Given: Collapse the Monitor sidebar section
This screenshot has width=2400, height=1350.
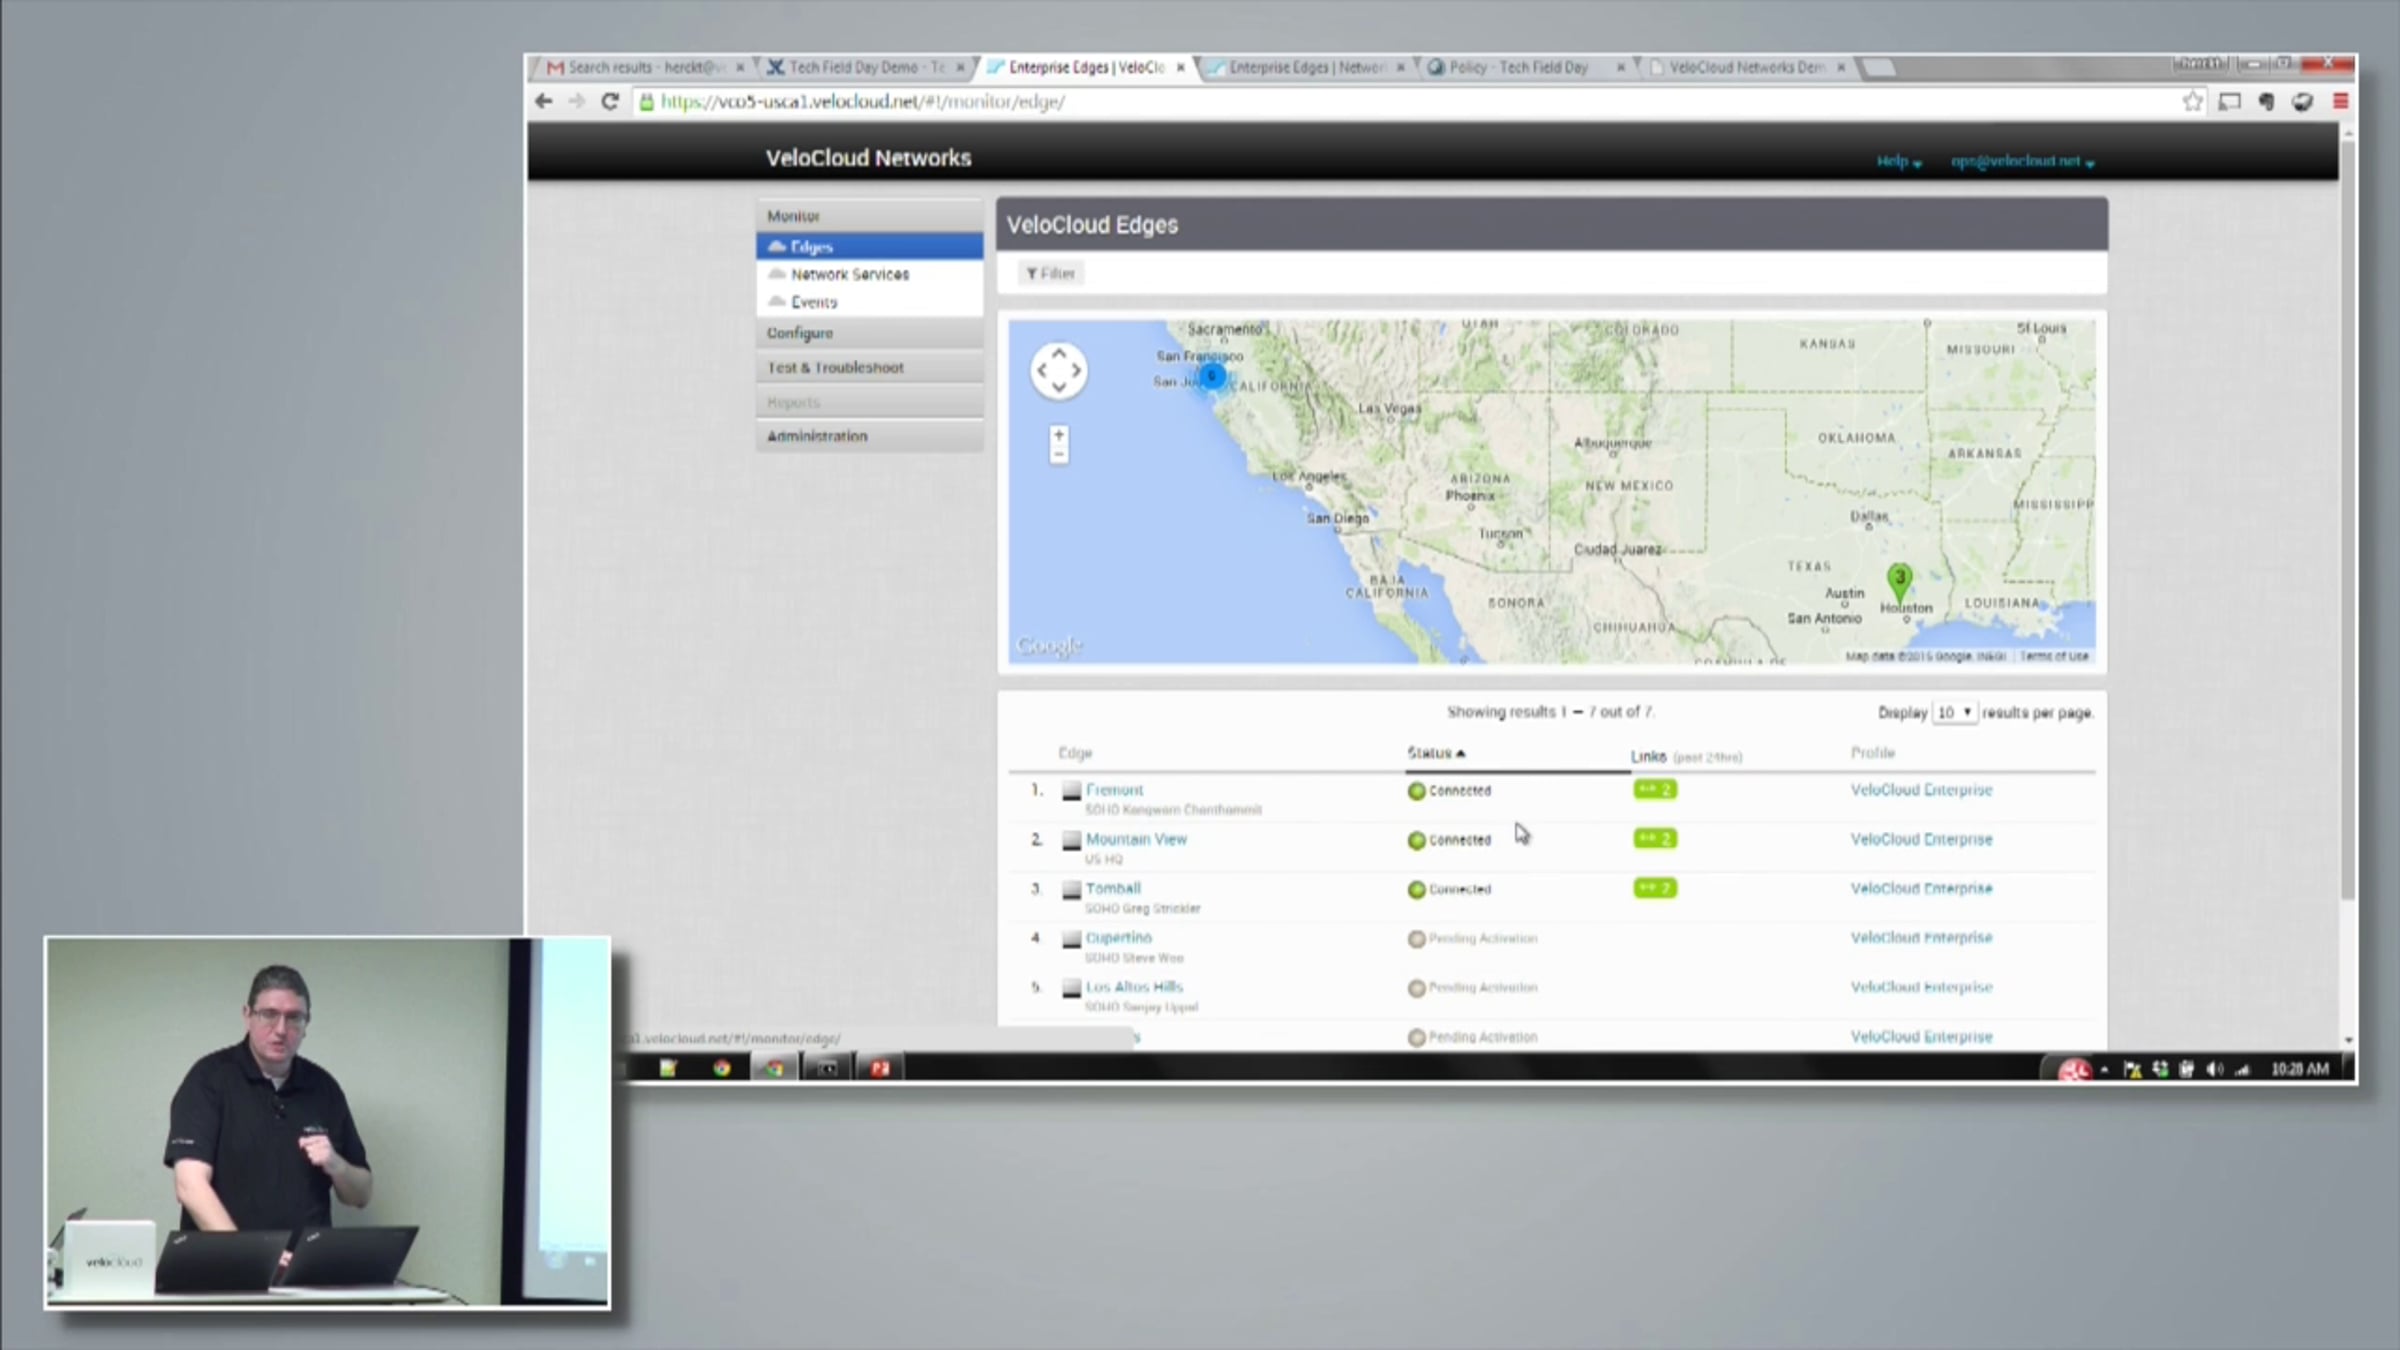Looking at the screenshot, I should pos(869,216).
